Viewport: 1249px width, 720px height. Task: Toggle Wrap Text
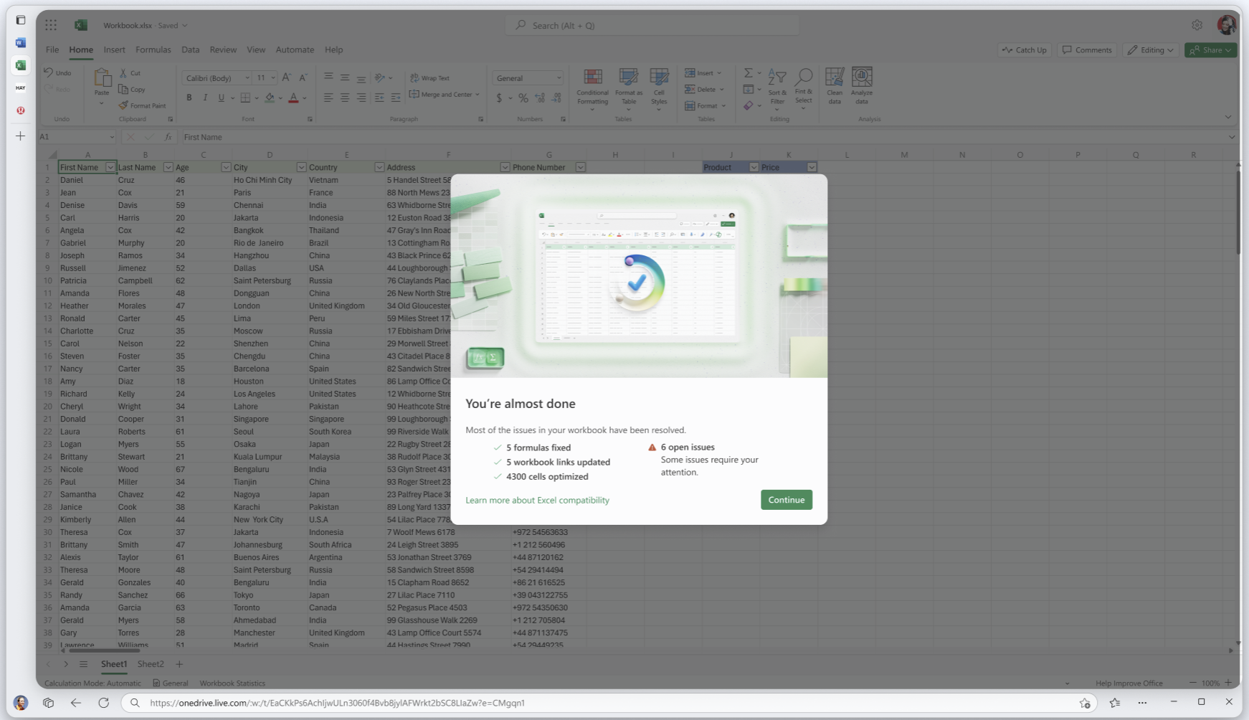click(x=429, y=78)
